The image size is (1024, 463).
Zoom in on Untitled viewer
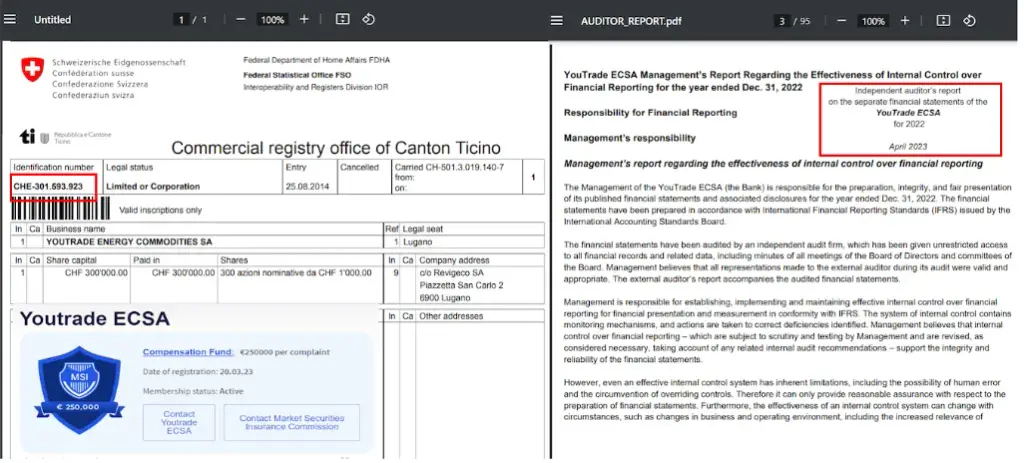point(304,20)
